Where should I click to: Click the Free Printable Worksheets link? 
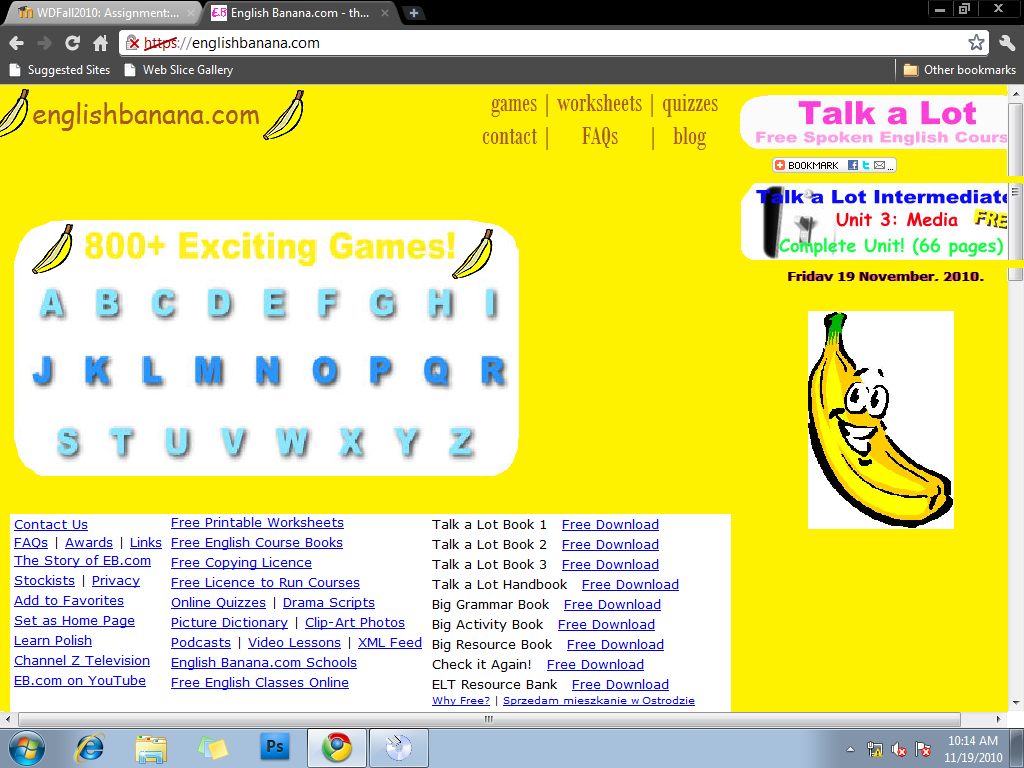257,522
